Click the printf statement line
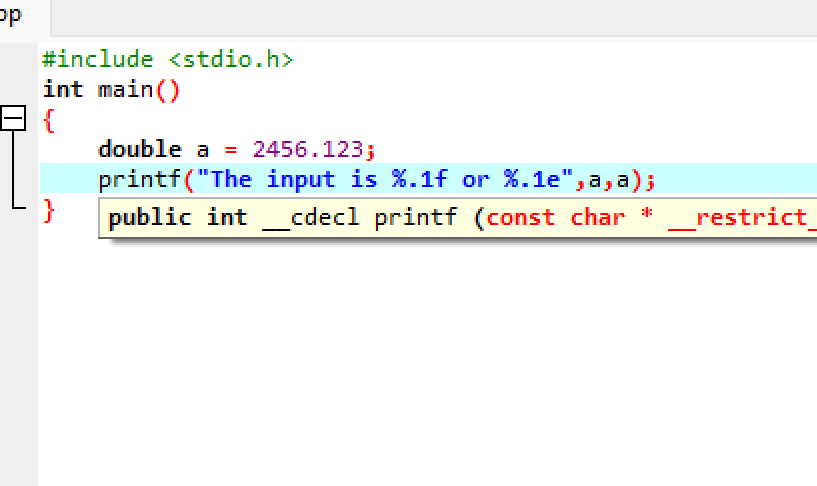817x486 pixels. [376, 179]
